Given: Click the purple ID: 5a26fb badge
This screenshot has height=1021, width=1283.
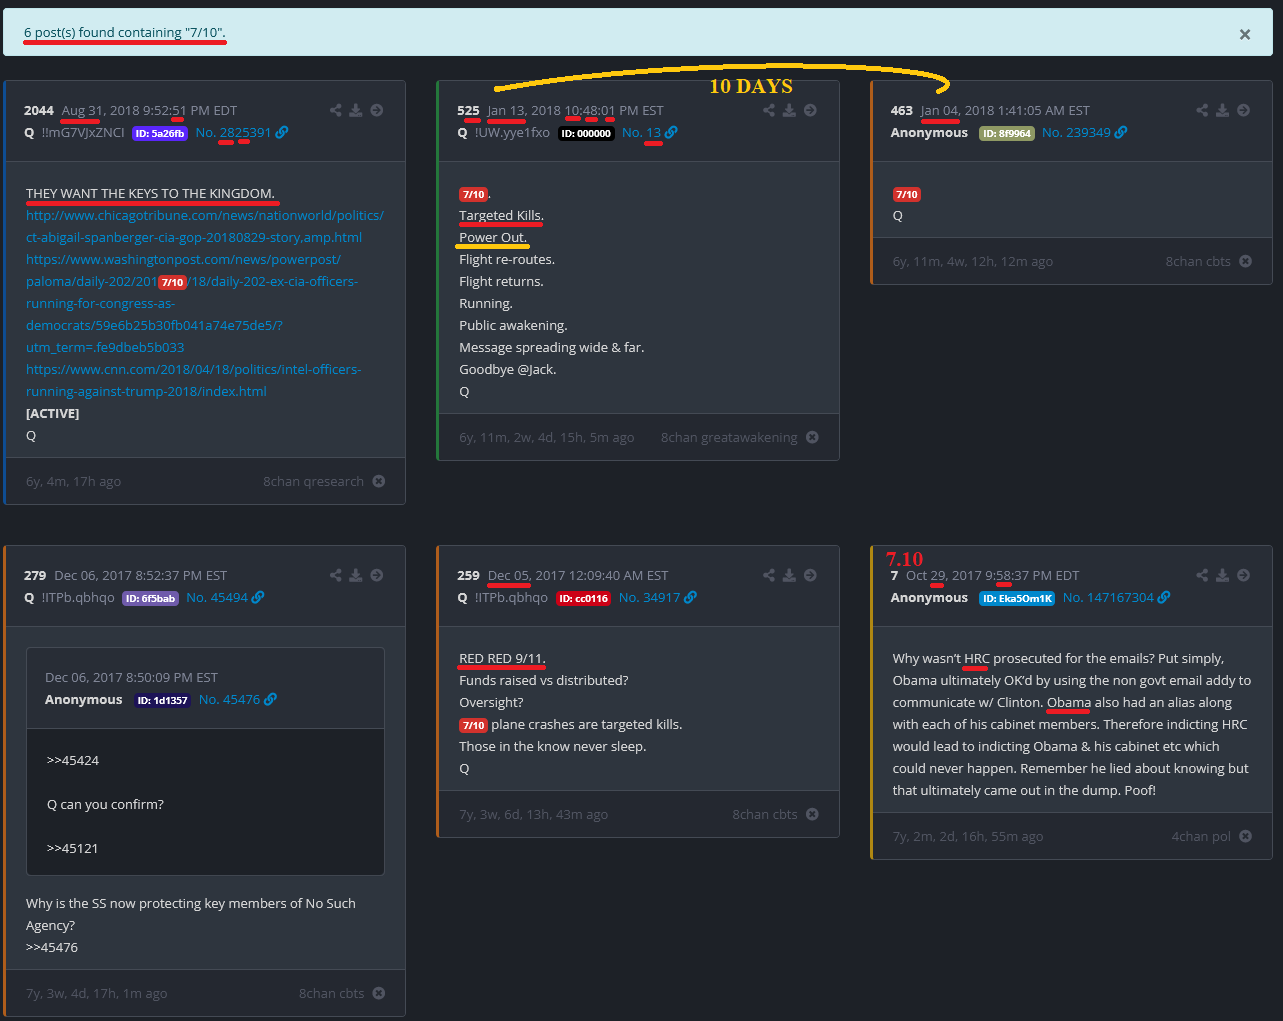Looking at the screenshot, I should (160, 134).
